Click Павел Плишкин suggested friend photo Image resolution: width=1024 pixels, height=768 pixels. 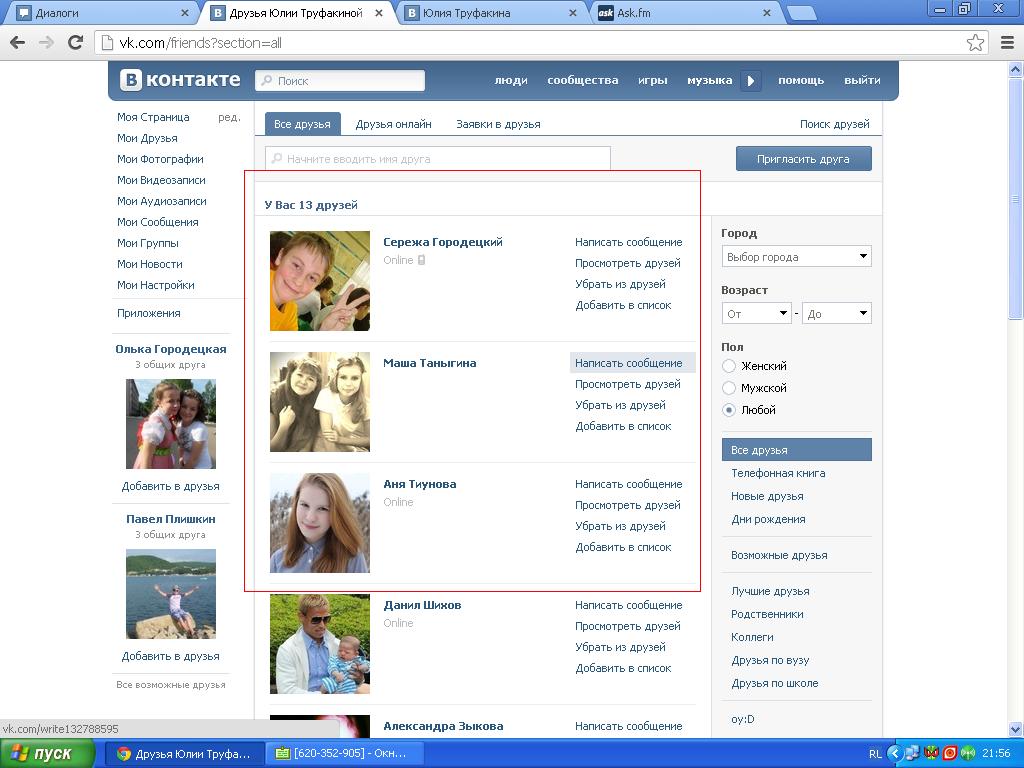click(x=170, y=594)
